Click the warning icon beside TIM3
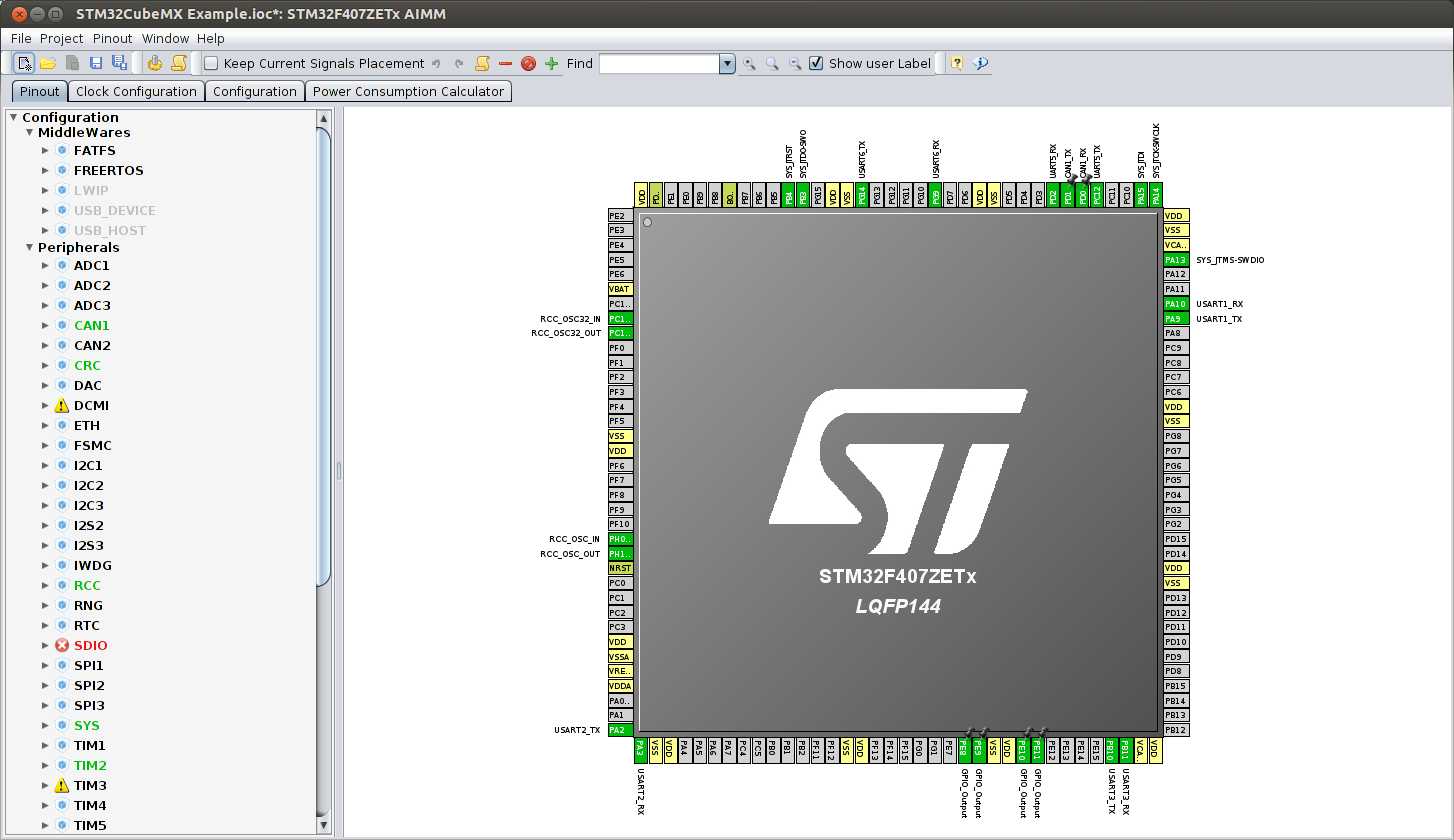 pos(62,785)
